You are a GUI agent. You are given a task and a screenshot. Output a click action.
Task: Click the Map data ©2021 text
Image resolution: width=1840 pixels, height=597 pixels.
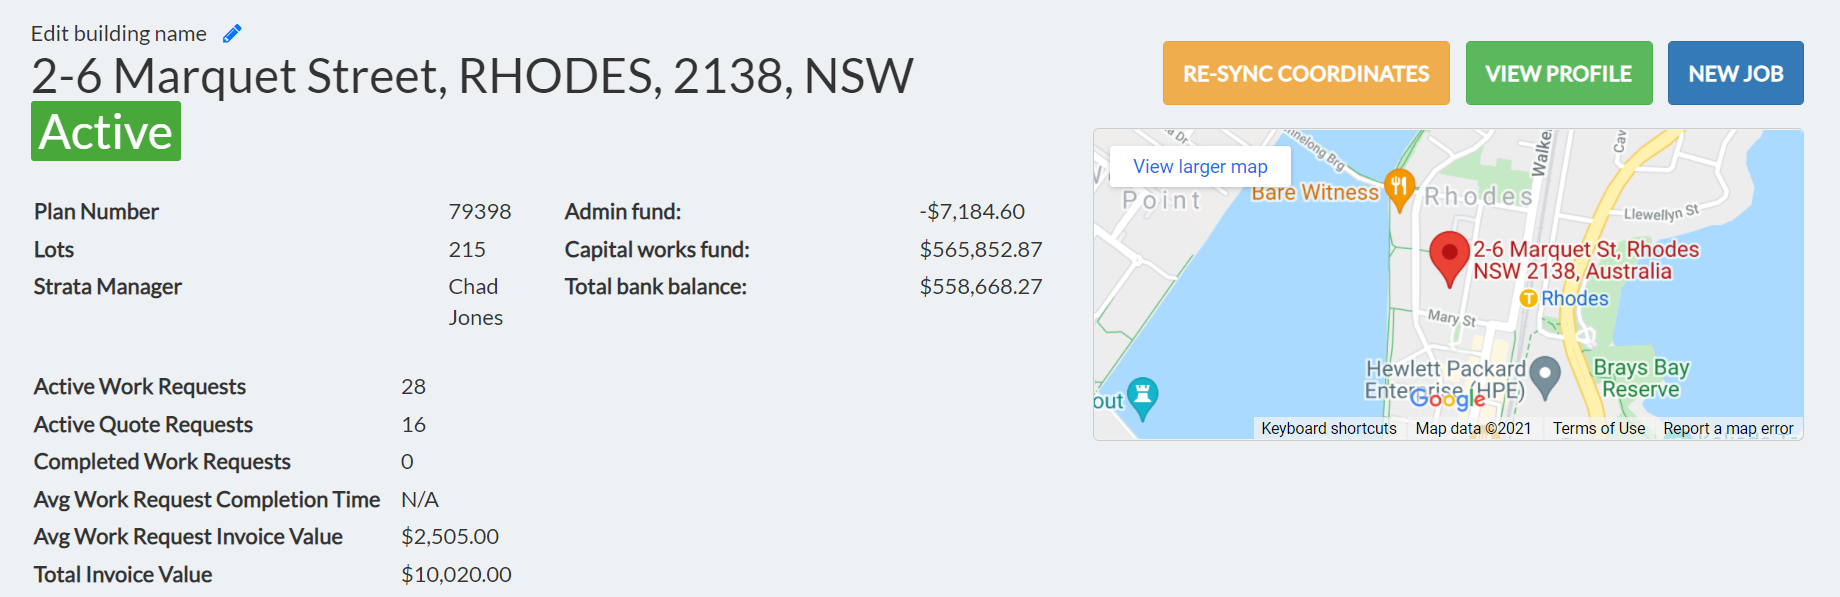(1473, 428)
